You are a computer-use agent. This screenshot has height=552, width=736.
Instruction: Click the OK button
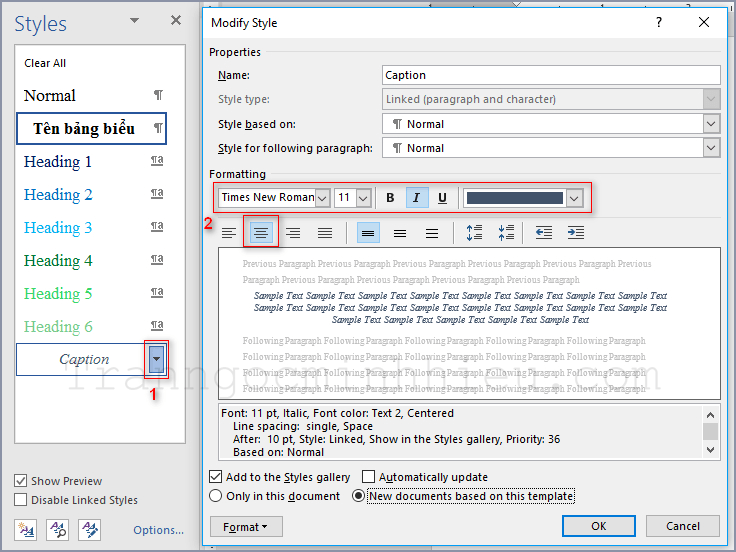(598, 526)
